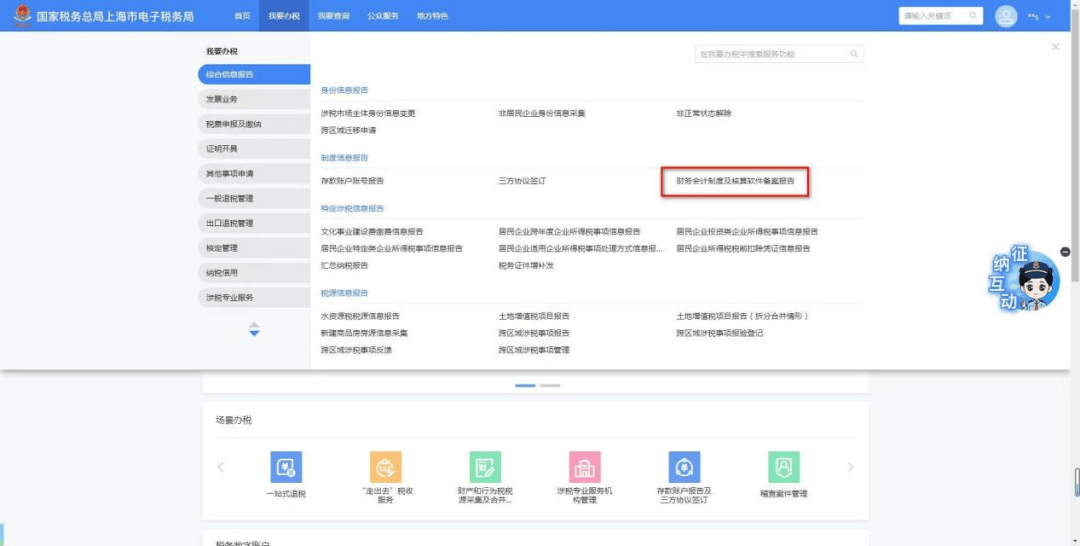The height and width of the screenshot is (546, 1080).
Task: Open the "走出去"税收服务 icon
Action: (386, 467)
